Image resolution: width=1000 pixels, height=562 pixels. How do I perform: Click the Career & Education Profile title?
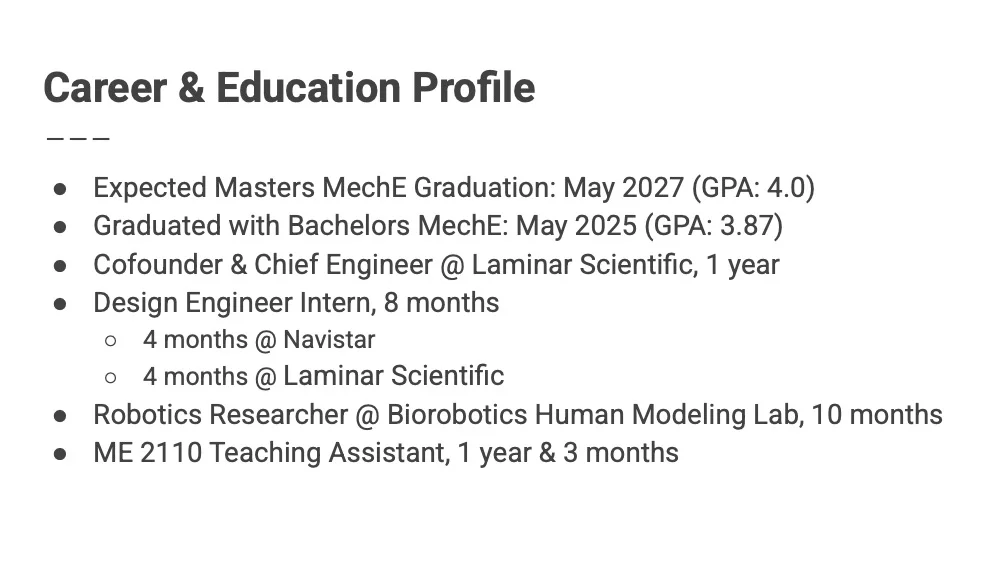point(289,88)
